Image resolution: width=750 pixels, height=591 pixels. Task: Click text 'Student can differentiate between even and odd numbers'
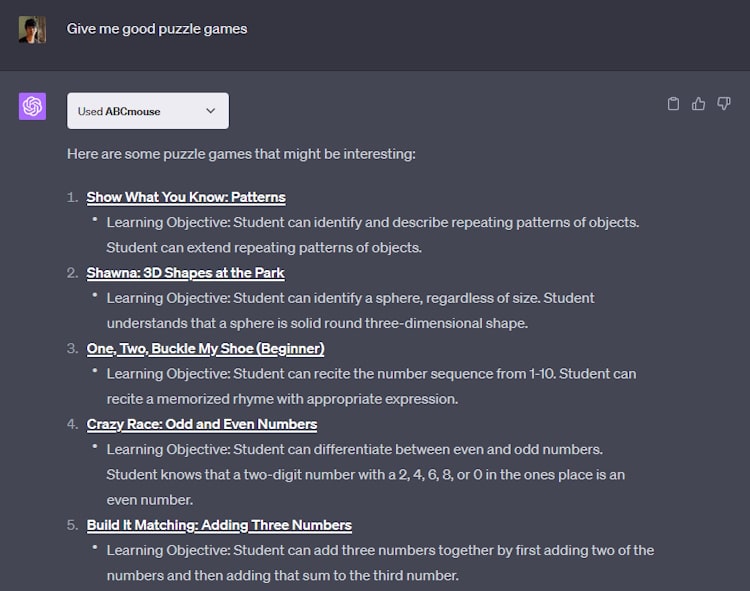pos(417,449)
